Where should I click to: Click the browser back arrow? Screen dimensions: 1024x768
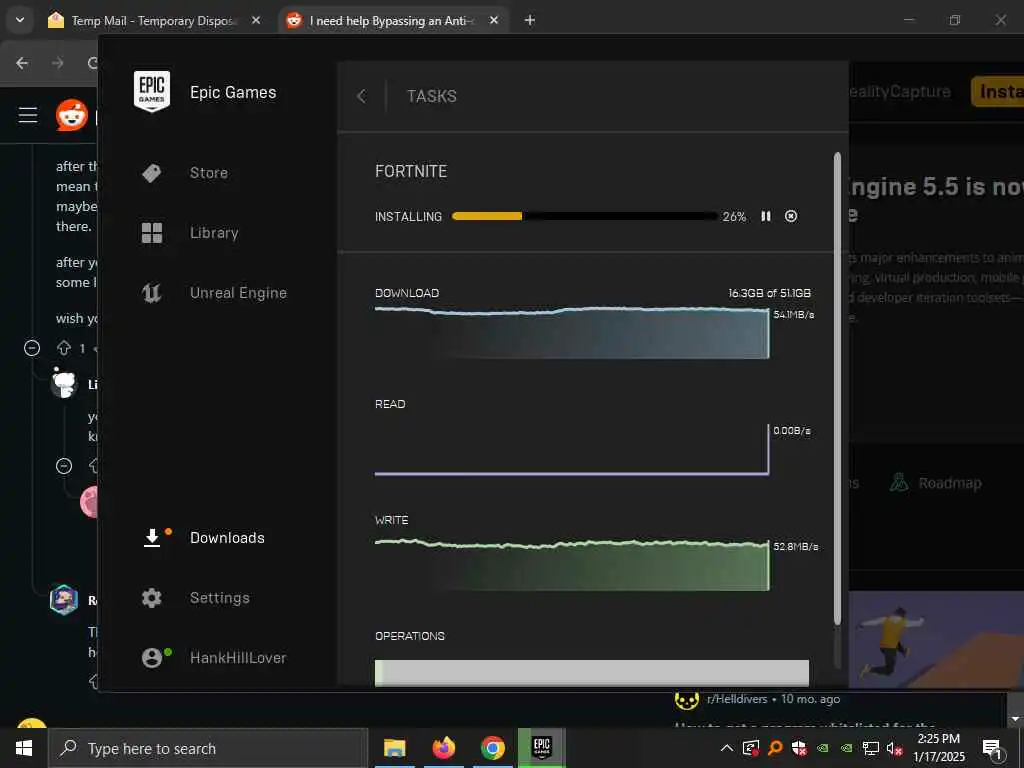pyautogui.click(x=22, y=63)
